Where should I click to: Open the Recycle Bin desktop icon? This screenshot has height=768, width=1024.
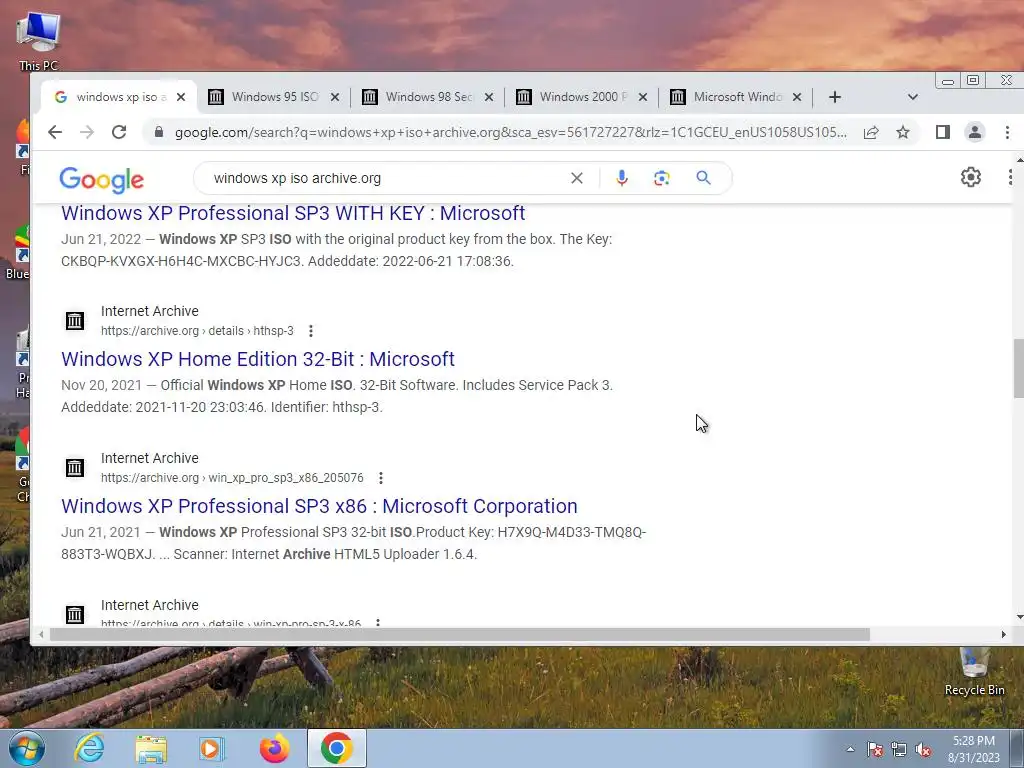[974, 671]
